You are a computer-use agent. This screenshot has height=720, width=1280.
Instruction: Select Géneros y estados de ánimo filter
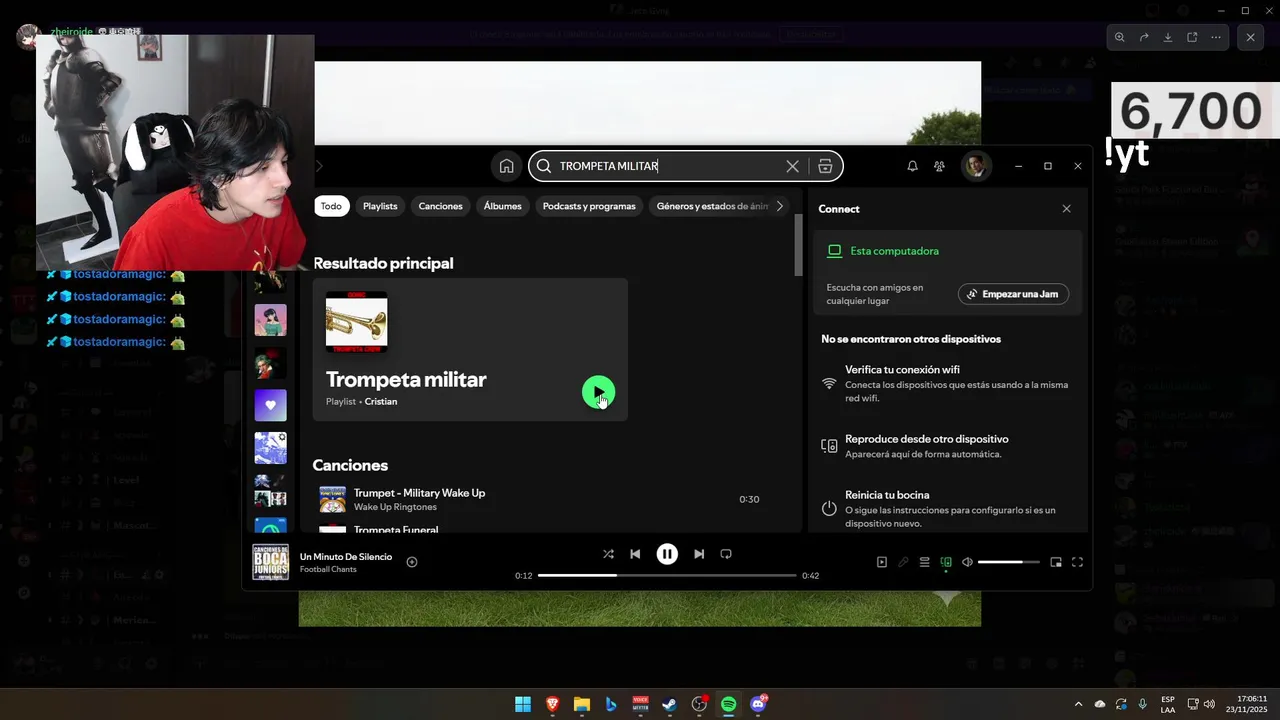coord(712,206)
